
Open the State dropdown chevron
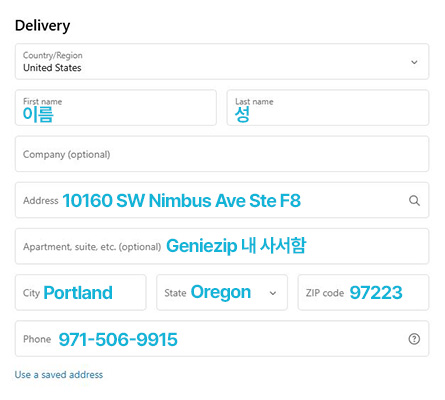(x=273, y=293)
